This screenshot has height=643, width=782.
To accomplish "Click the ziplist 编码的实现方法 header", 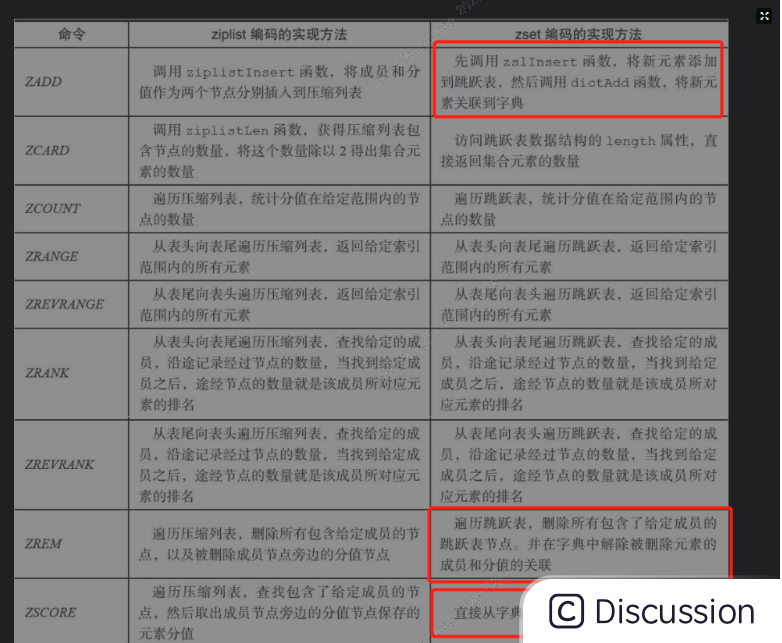I will click(x=279, y=34).
